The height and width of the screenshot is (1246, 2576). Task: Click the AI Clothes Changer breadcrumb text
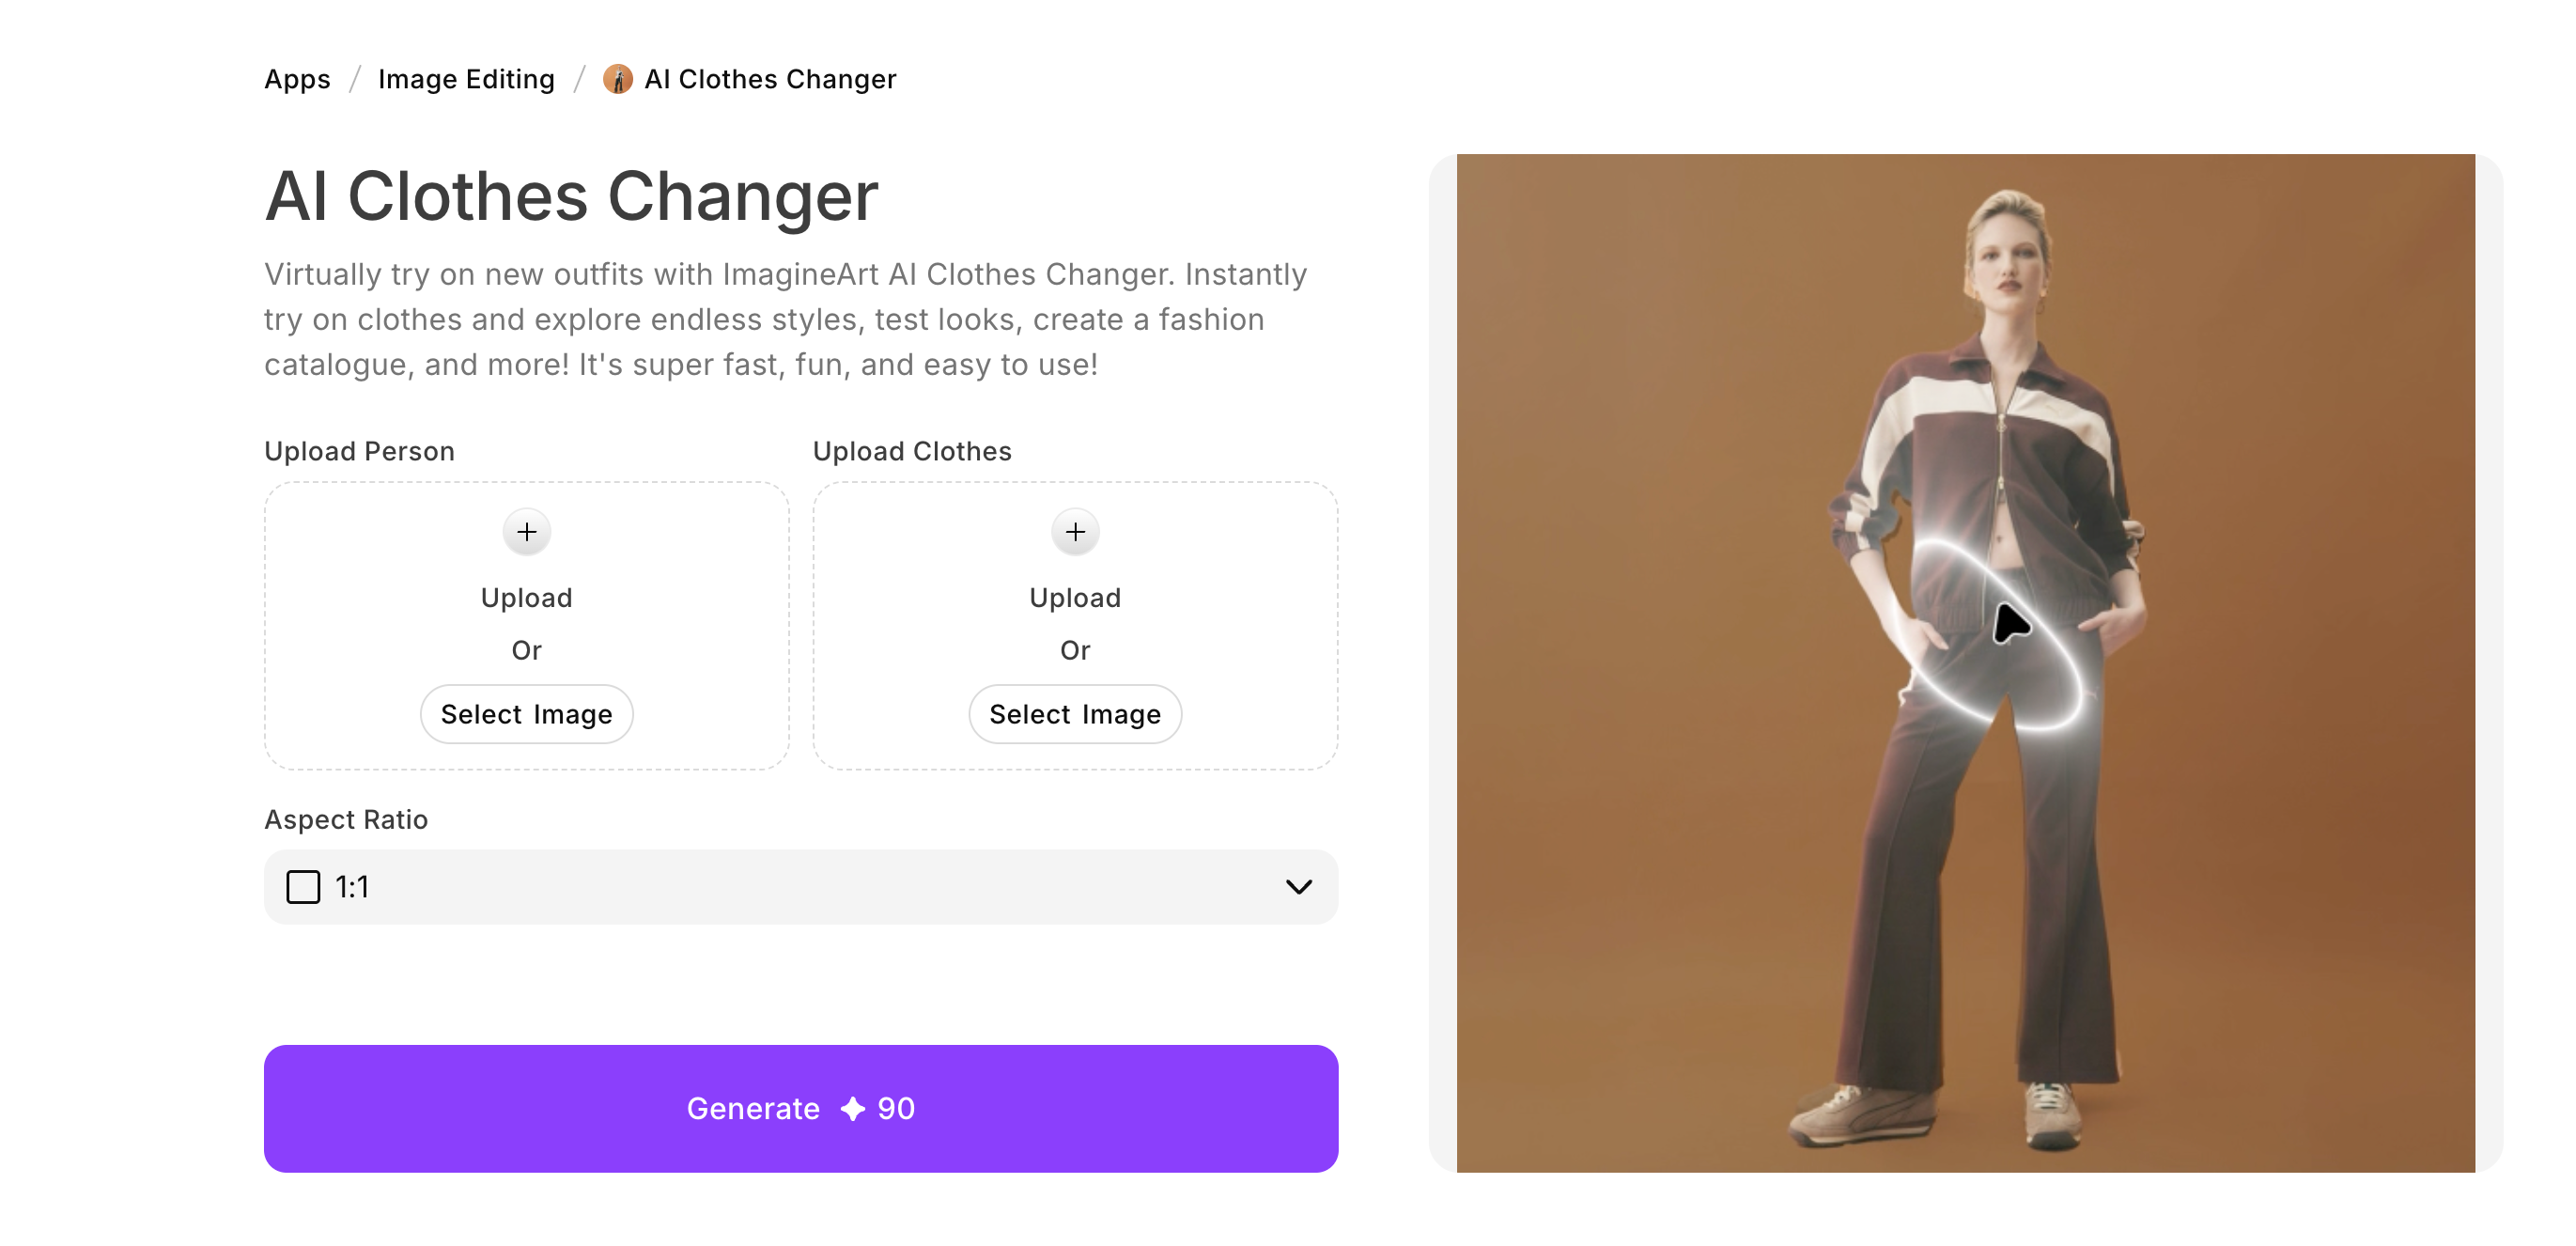(770, 79)
